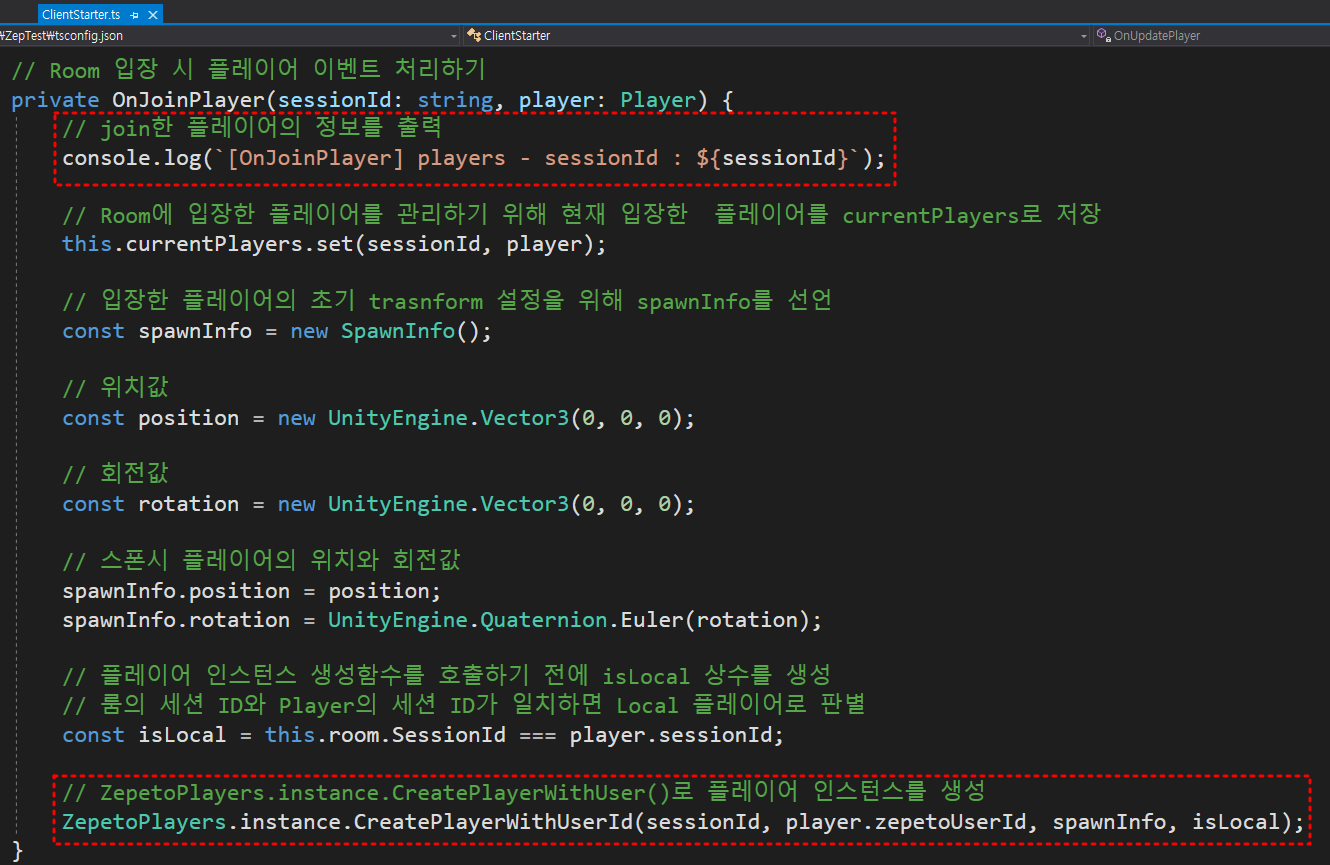The height and width of the screenshot is (865, 1330).
Task: Click the method's closing brace
Action: pos(16,852)
